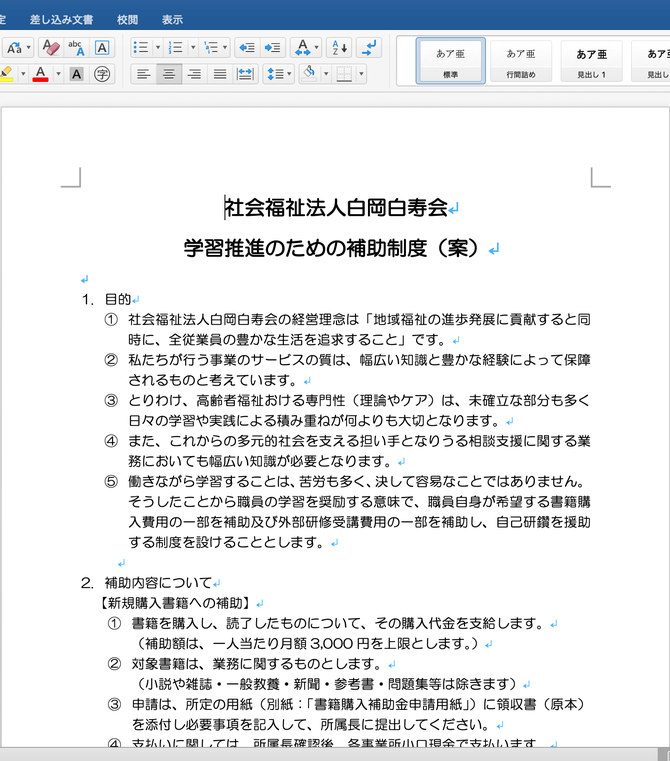Screen dimensions: 670x761
Task: Apply yellow text highlight color
Action: click(x=6, y=74)
